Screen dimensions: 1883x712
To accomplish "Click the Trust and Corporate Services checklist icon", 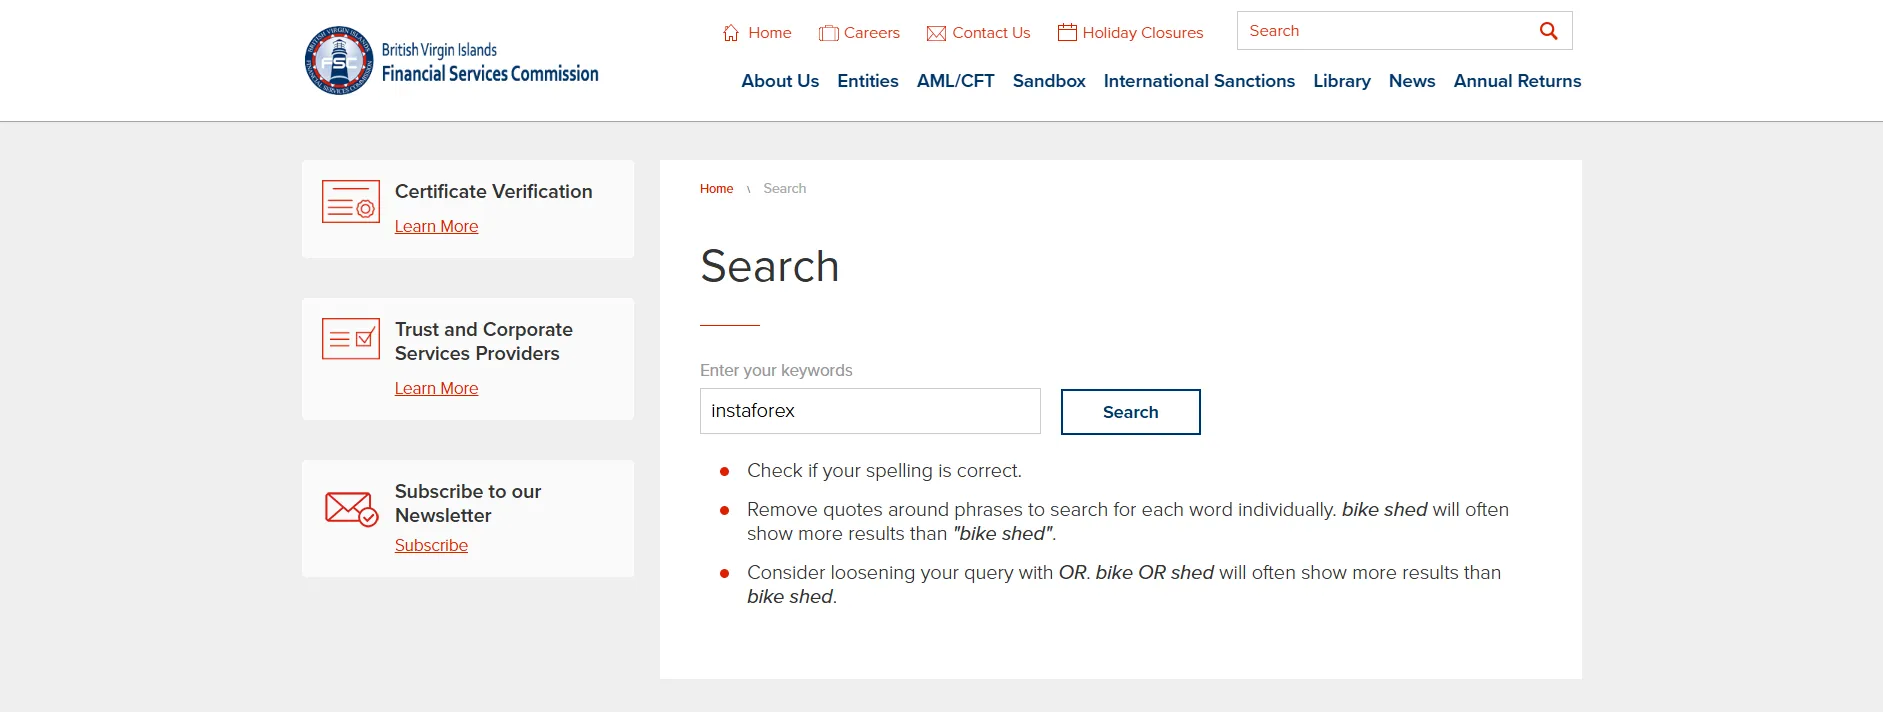I will tap(351, 339).
